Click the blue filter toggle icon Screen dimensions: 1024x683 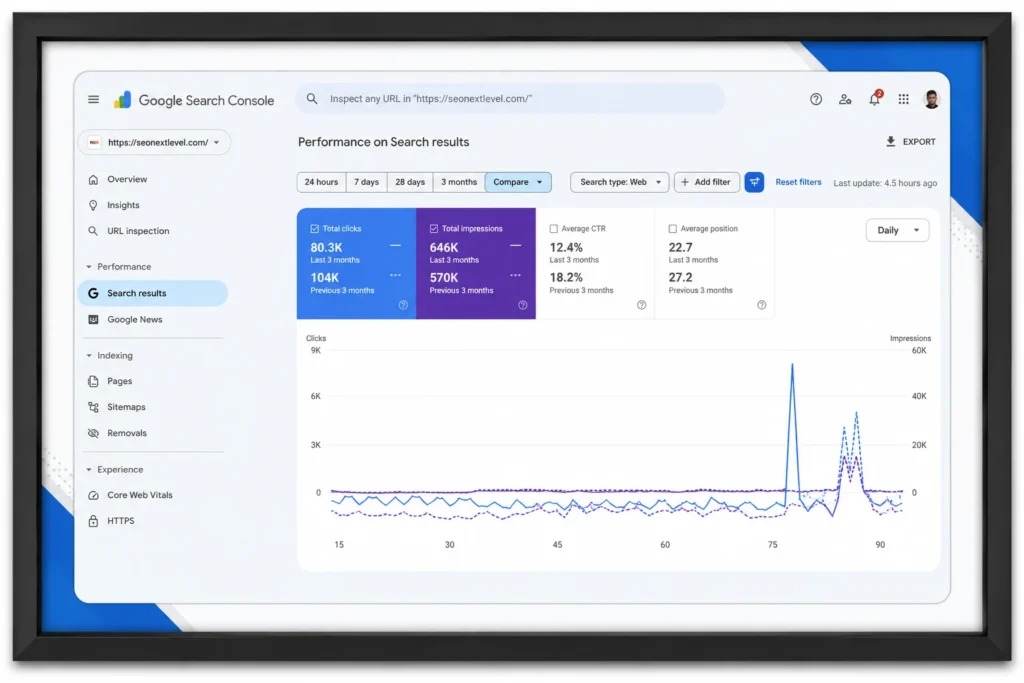754,182
